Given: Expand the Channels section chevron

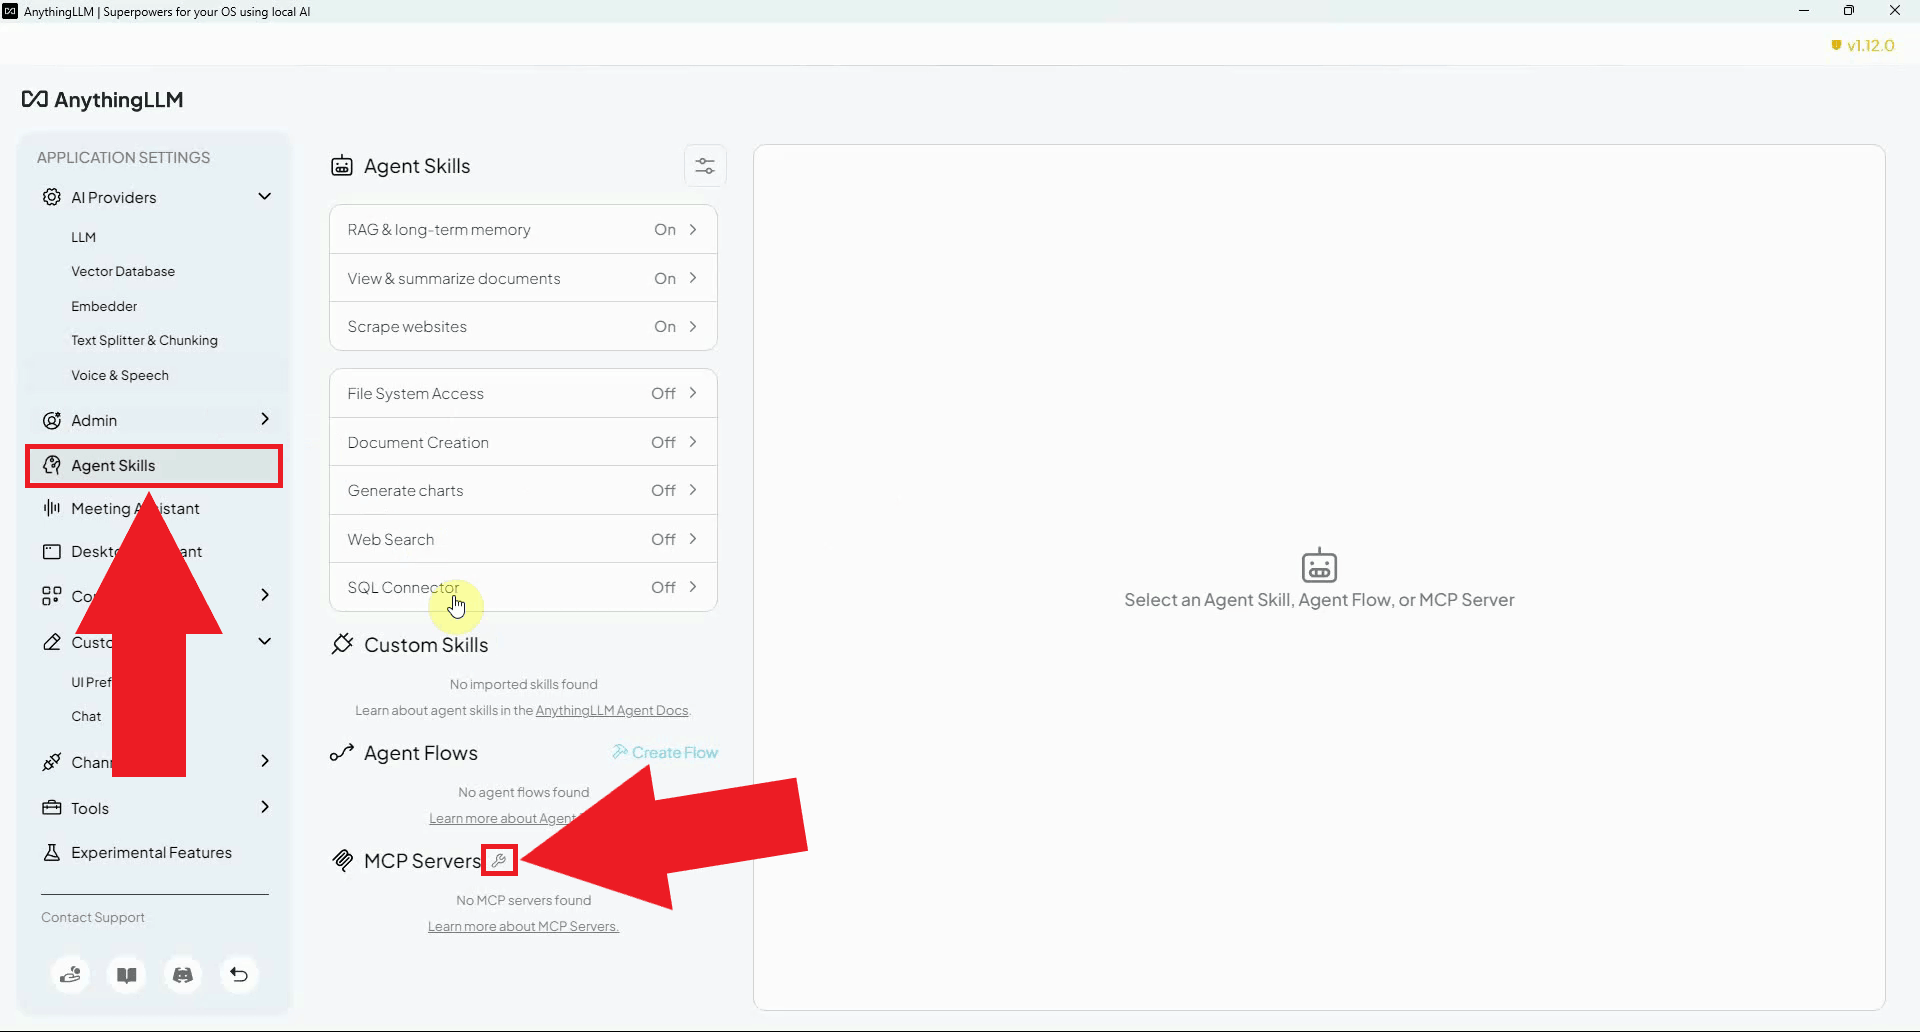Looking at the screenshot, I should [x=265, y=761].
